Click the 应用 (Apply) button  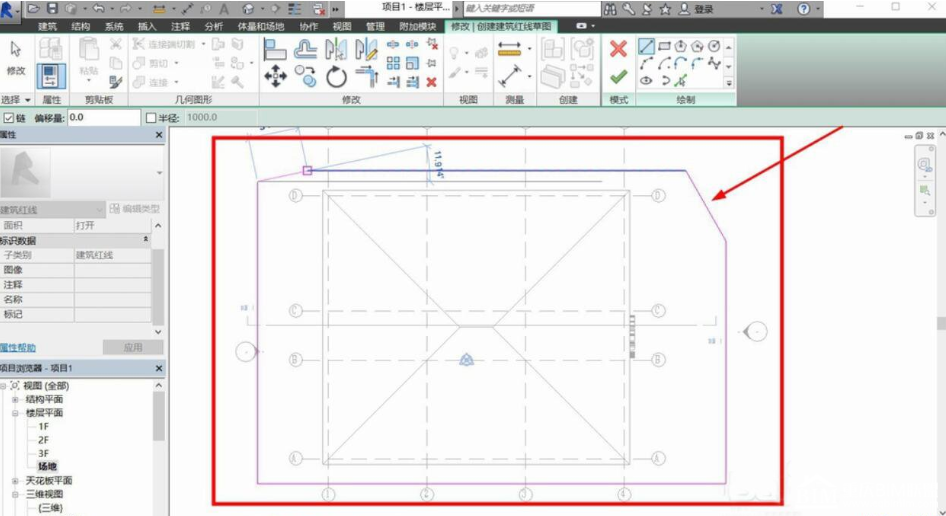click(133, 347)
